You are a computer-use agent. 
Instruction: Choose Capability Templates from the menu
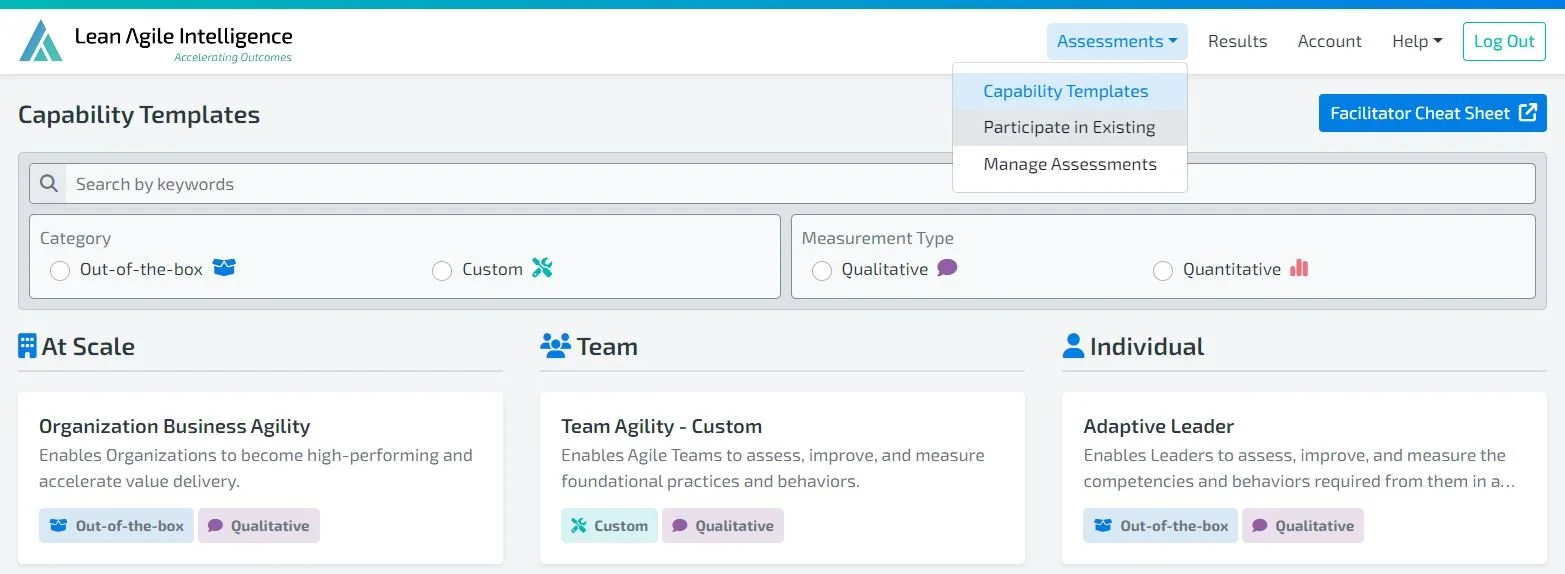(1070, 91)
